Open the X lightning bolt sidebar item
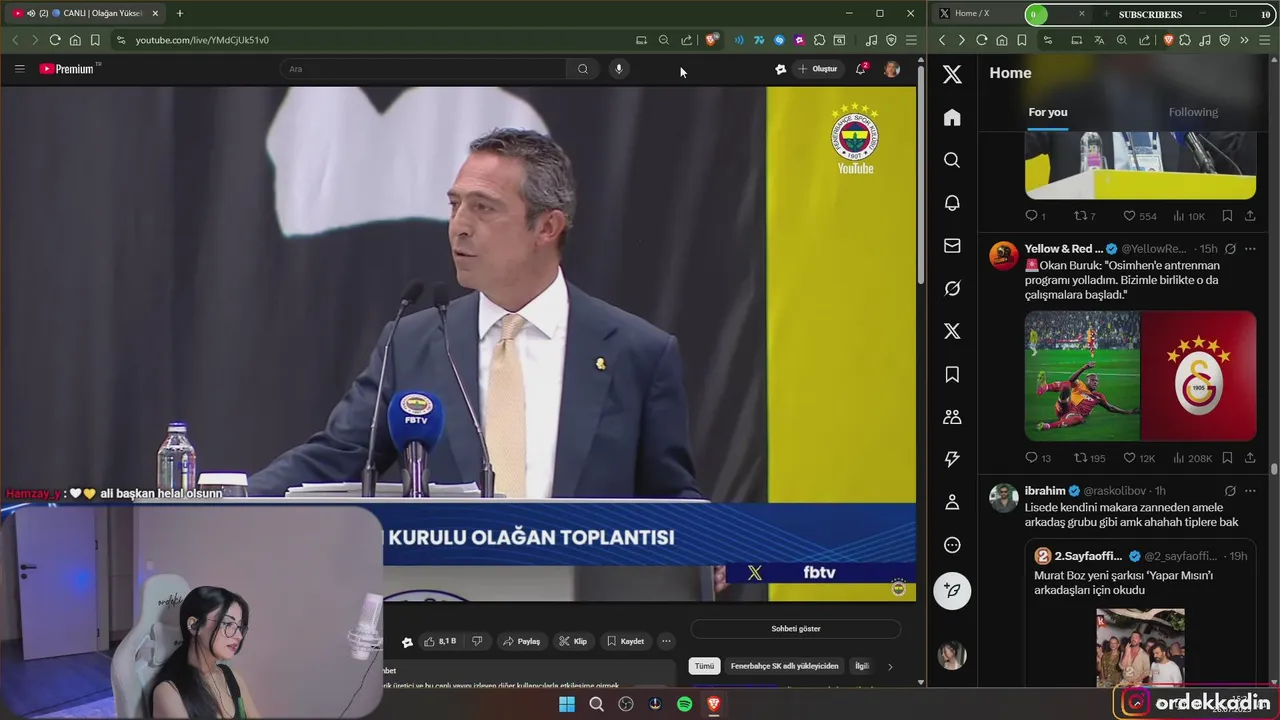This screenshot has width=1280, height=720. (x=952, y=459)
